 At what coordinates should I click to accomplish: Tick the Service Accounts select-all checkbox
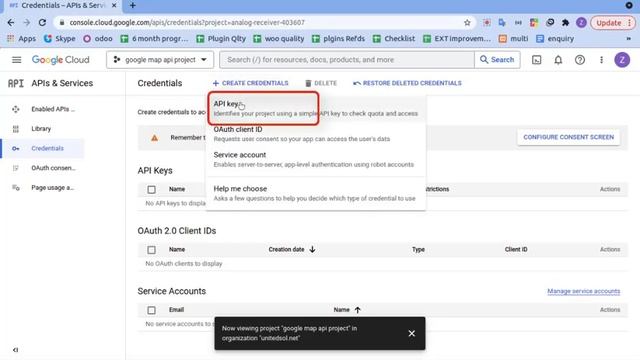pos(151,310)
